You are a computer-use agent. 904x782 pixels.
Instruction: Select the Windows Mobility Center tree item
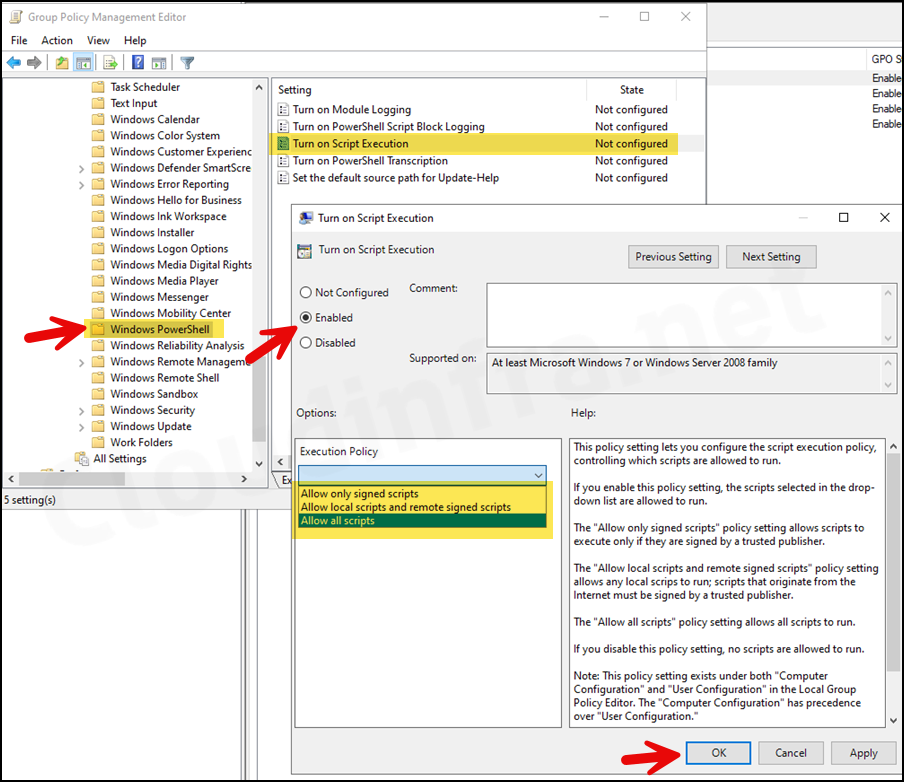[171, 313]
